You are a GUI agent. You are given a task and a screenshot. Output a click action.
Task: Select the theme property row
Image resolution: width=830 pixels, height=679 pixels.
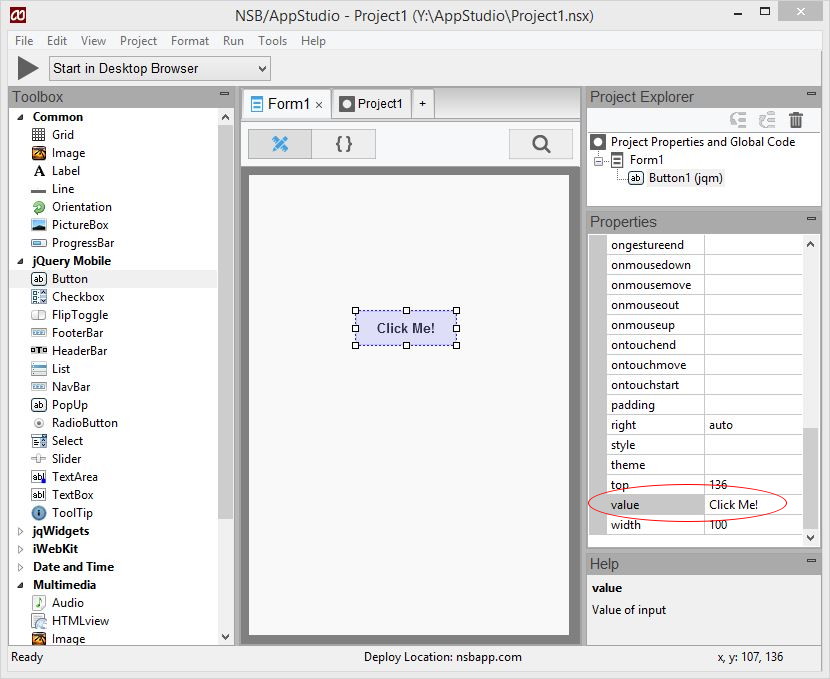(x=704, y=465)
